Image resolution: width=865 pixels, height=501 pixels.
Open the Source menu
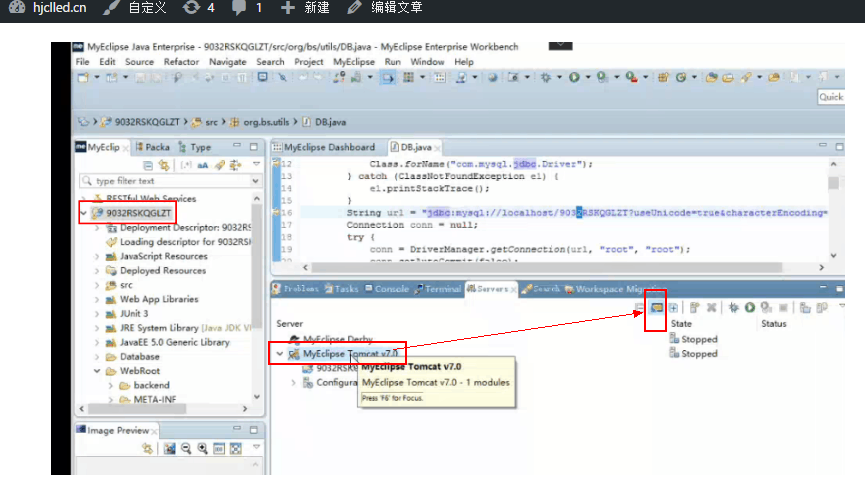click(139, 62)
